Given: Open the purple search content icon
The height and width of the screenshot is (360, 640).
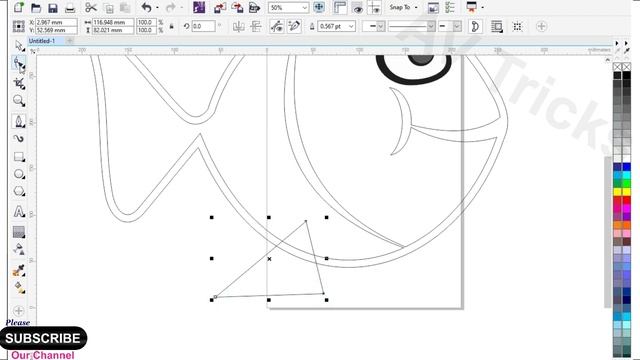Looking at the screenshot, I should [199, 7].
